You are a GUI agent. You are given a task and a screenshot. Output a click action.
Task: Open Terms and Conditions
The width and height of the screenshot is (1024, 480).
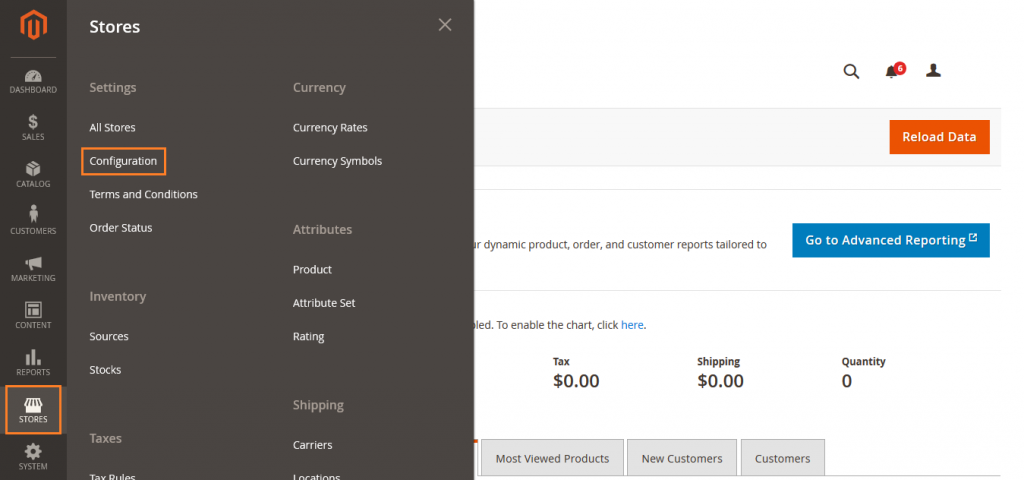[144, 194]
